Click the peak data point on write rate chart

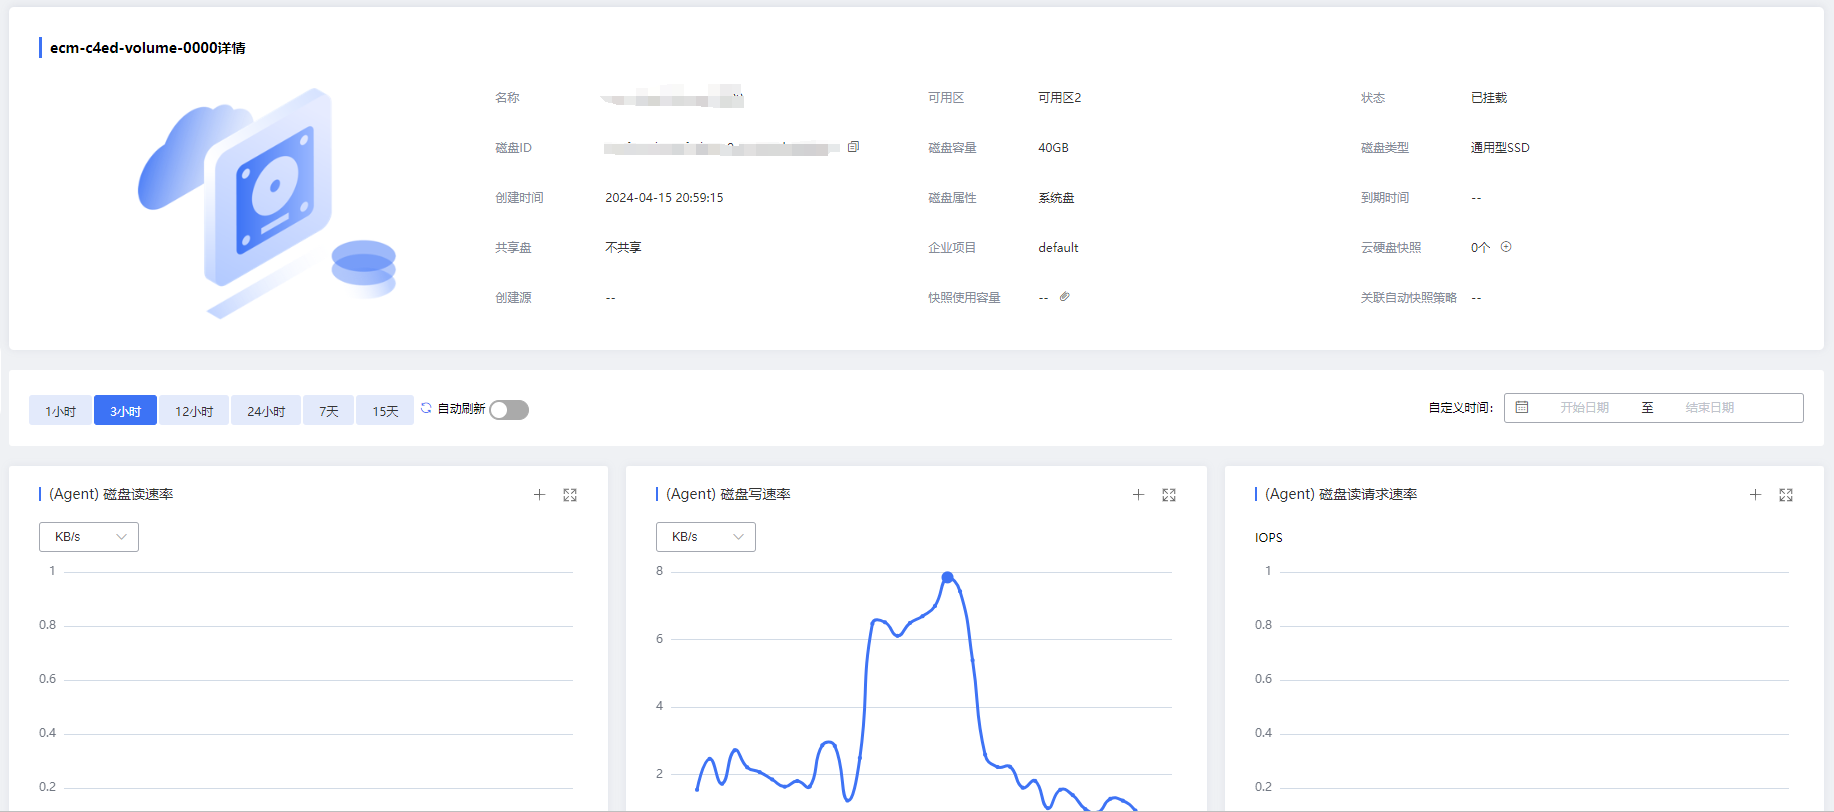pyautogui.click(x=947, y=577)
